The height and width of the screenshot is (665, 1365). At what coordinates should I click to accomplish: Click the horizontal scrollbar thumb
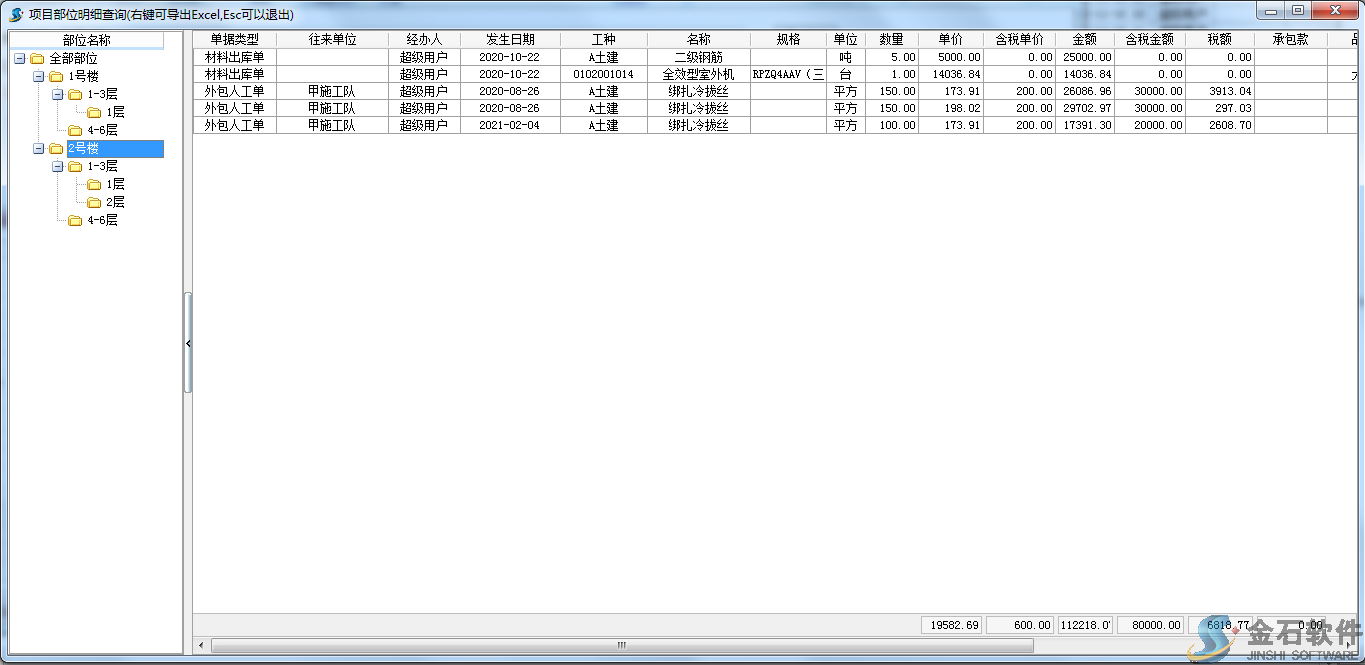(x=621, y=645)
